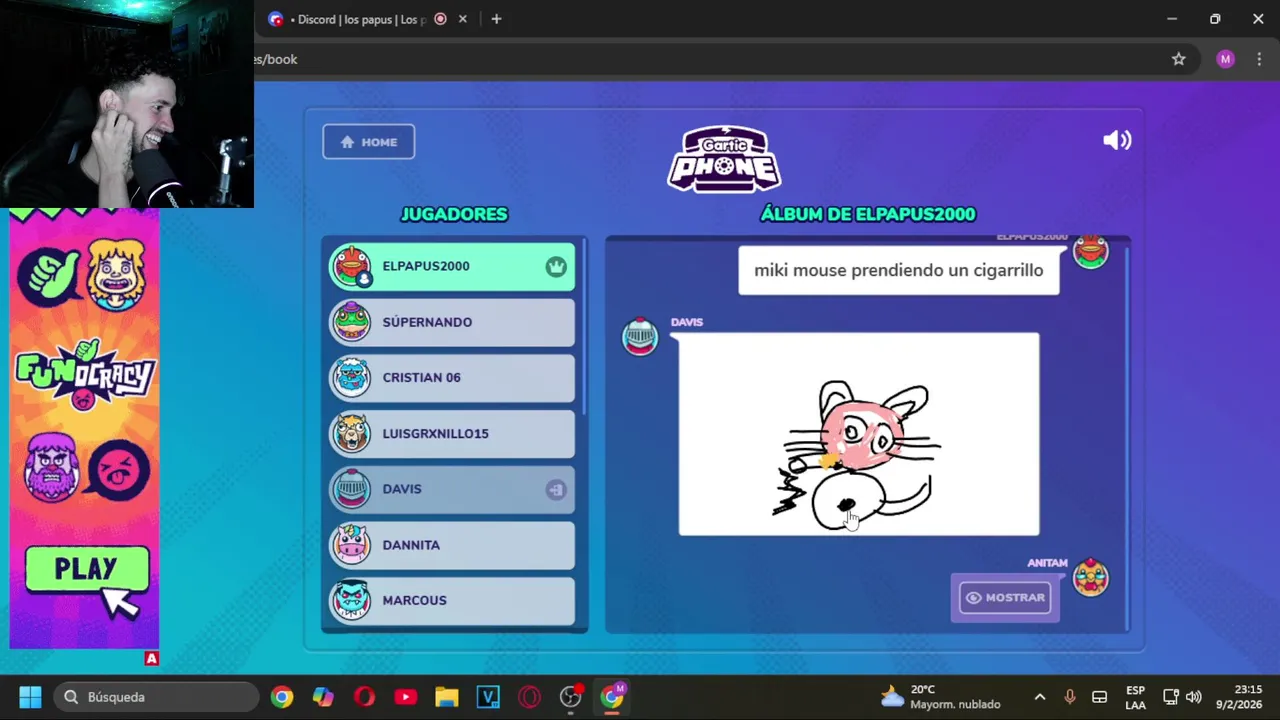Open the volume control in tray
Image resolution: width=1280 pixels, height=720 pixels.
pyautogui.click(x=1193, y=697)
